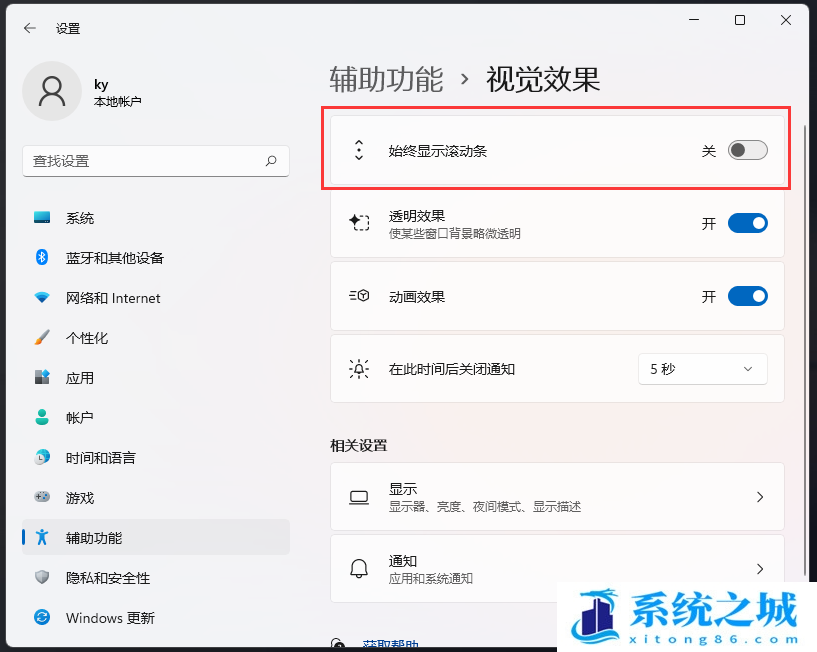The height and width of the screenshot is (652, 817).
Task: Open 时间和语言 in the sidebar
Action: pos(100,458)
